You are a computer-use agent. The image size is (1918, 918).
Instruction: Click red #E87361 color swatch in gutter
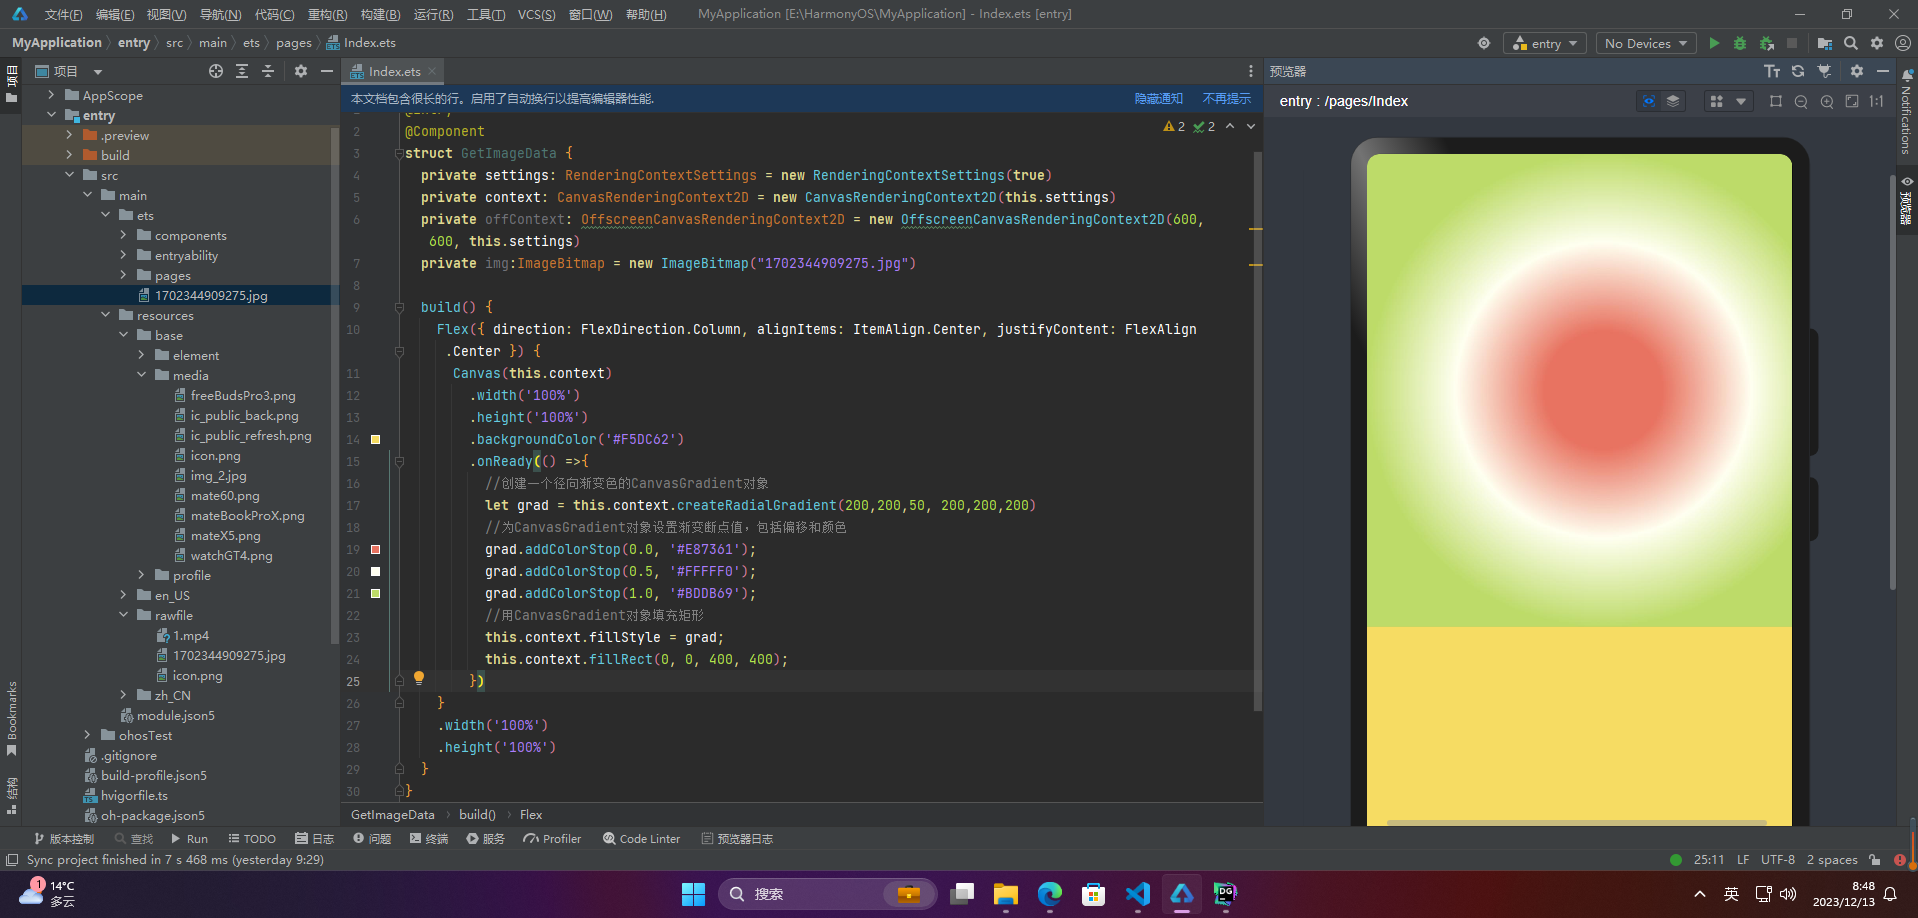376,549
